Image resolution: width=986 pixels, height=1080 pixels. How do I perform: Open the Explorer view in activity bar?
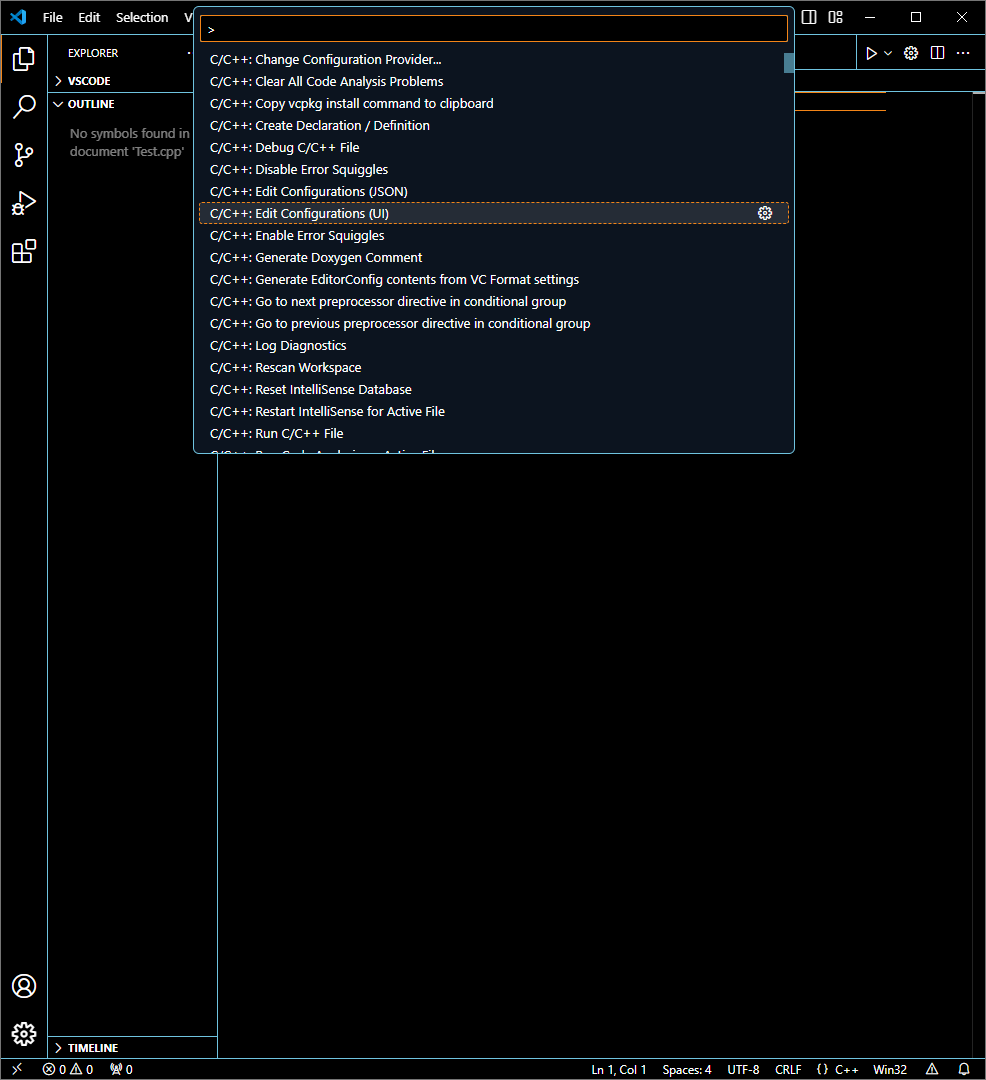(x=23, y=59)
